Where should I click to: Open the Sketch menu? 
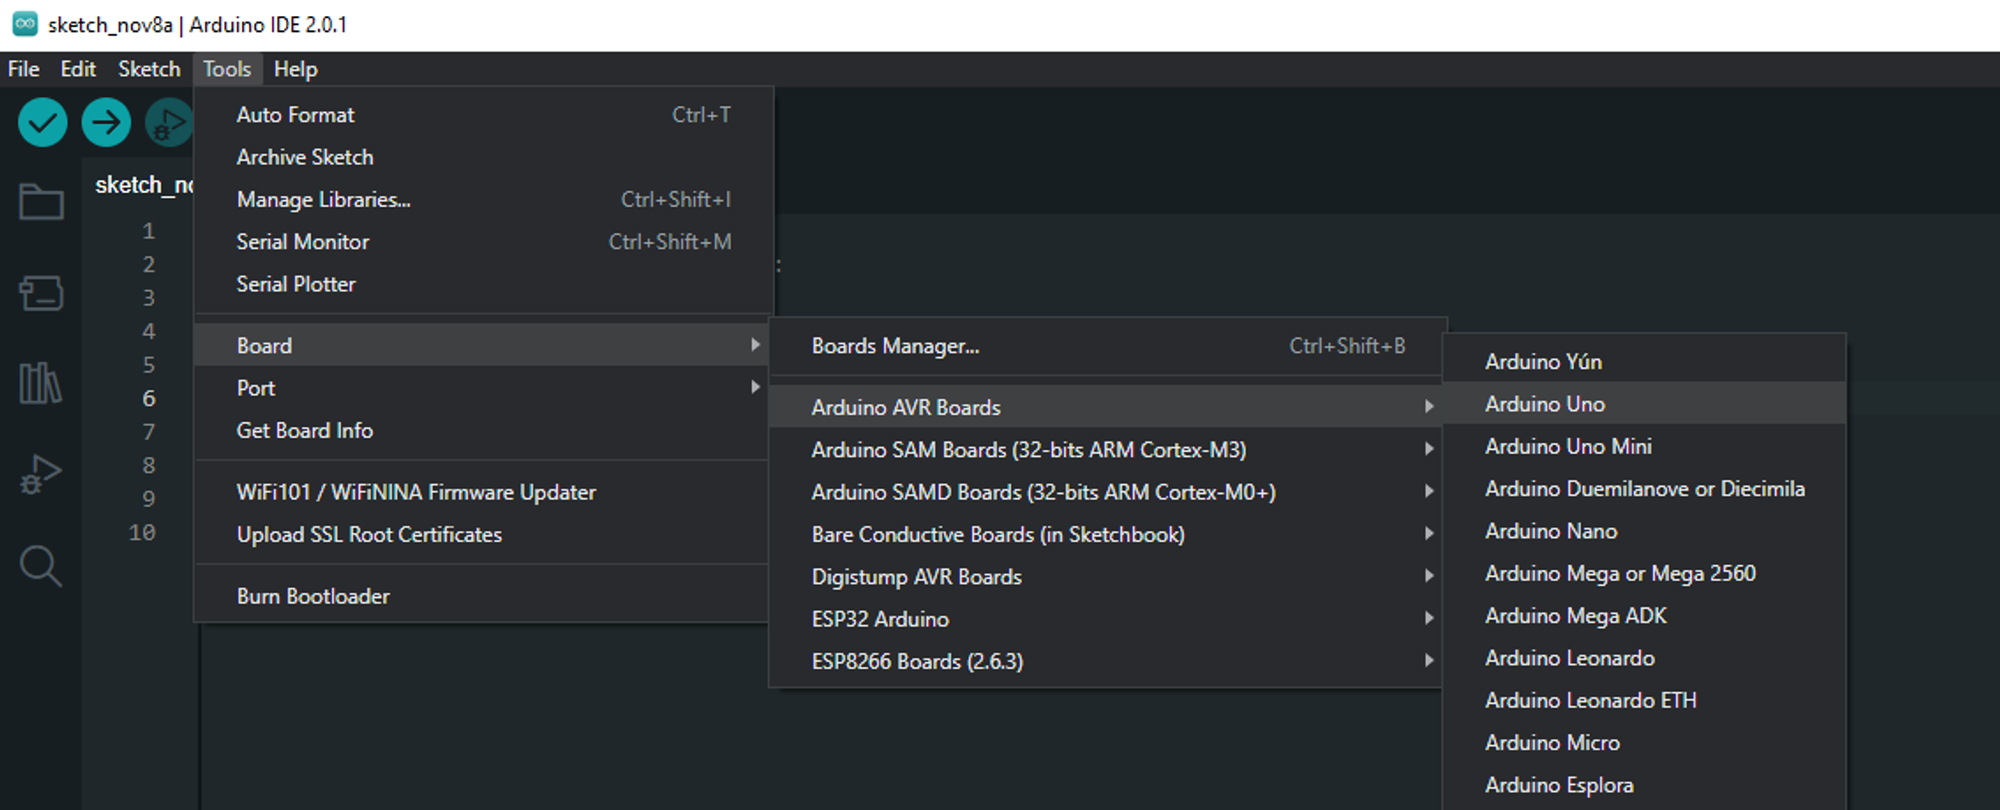click(x=149, y=69)
